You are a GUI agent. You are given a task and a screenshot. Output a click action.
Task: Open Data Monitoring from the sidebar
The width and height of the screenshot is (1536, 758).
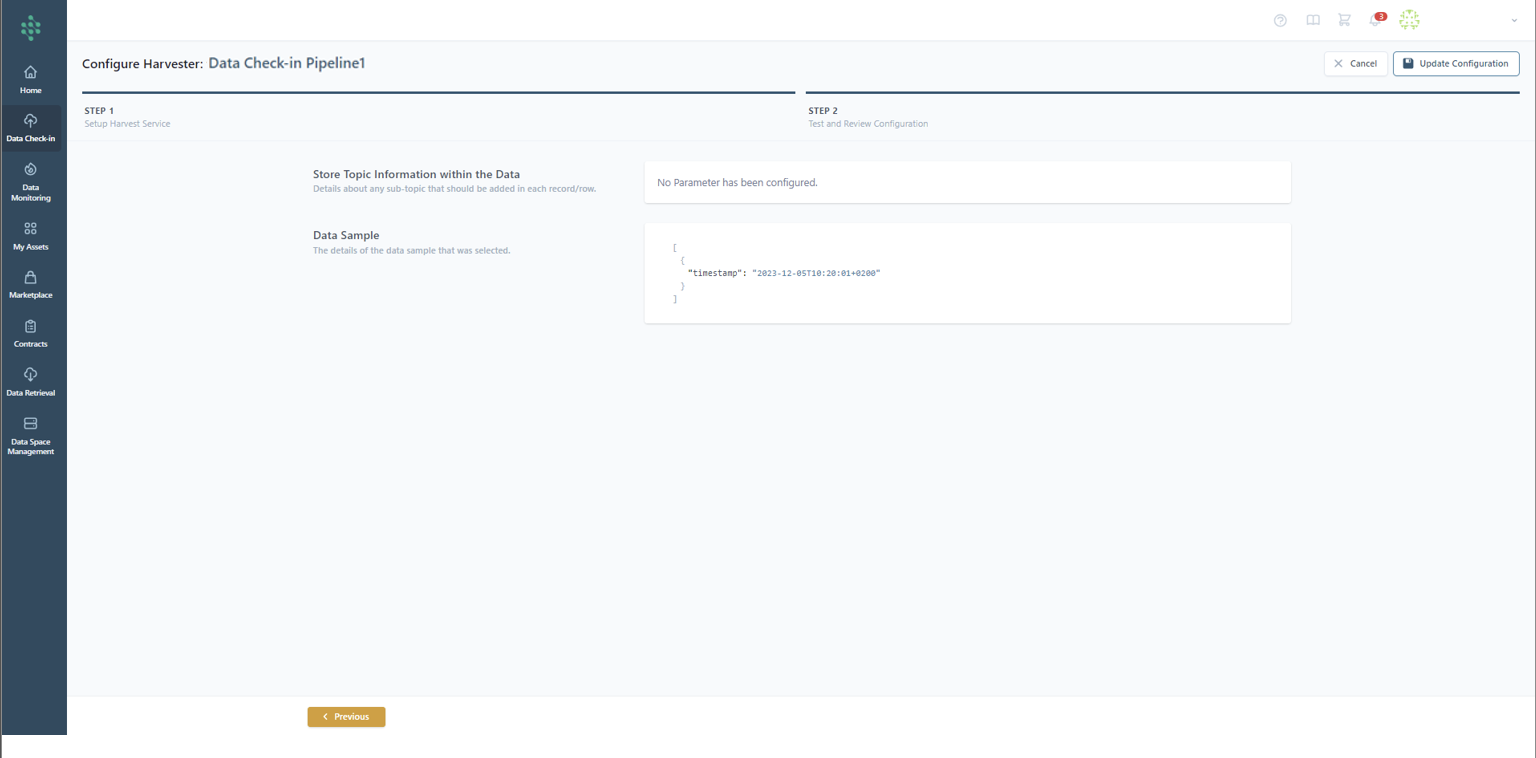point(31,181)
